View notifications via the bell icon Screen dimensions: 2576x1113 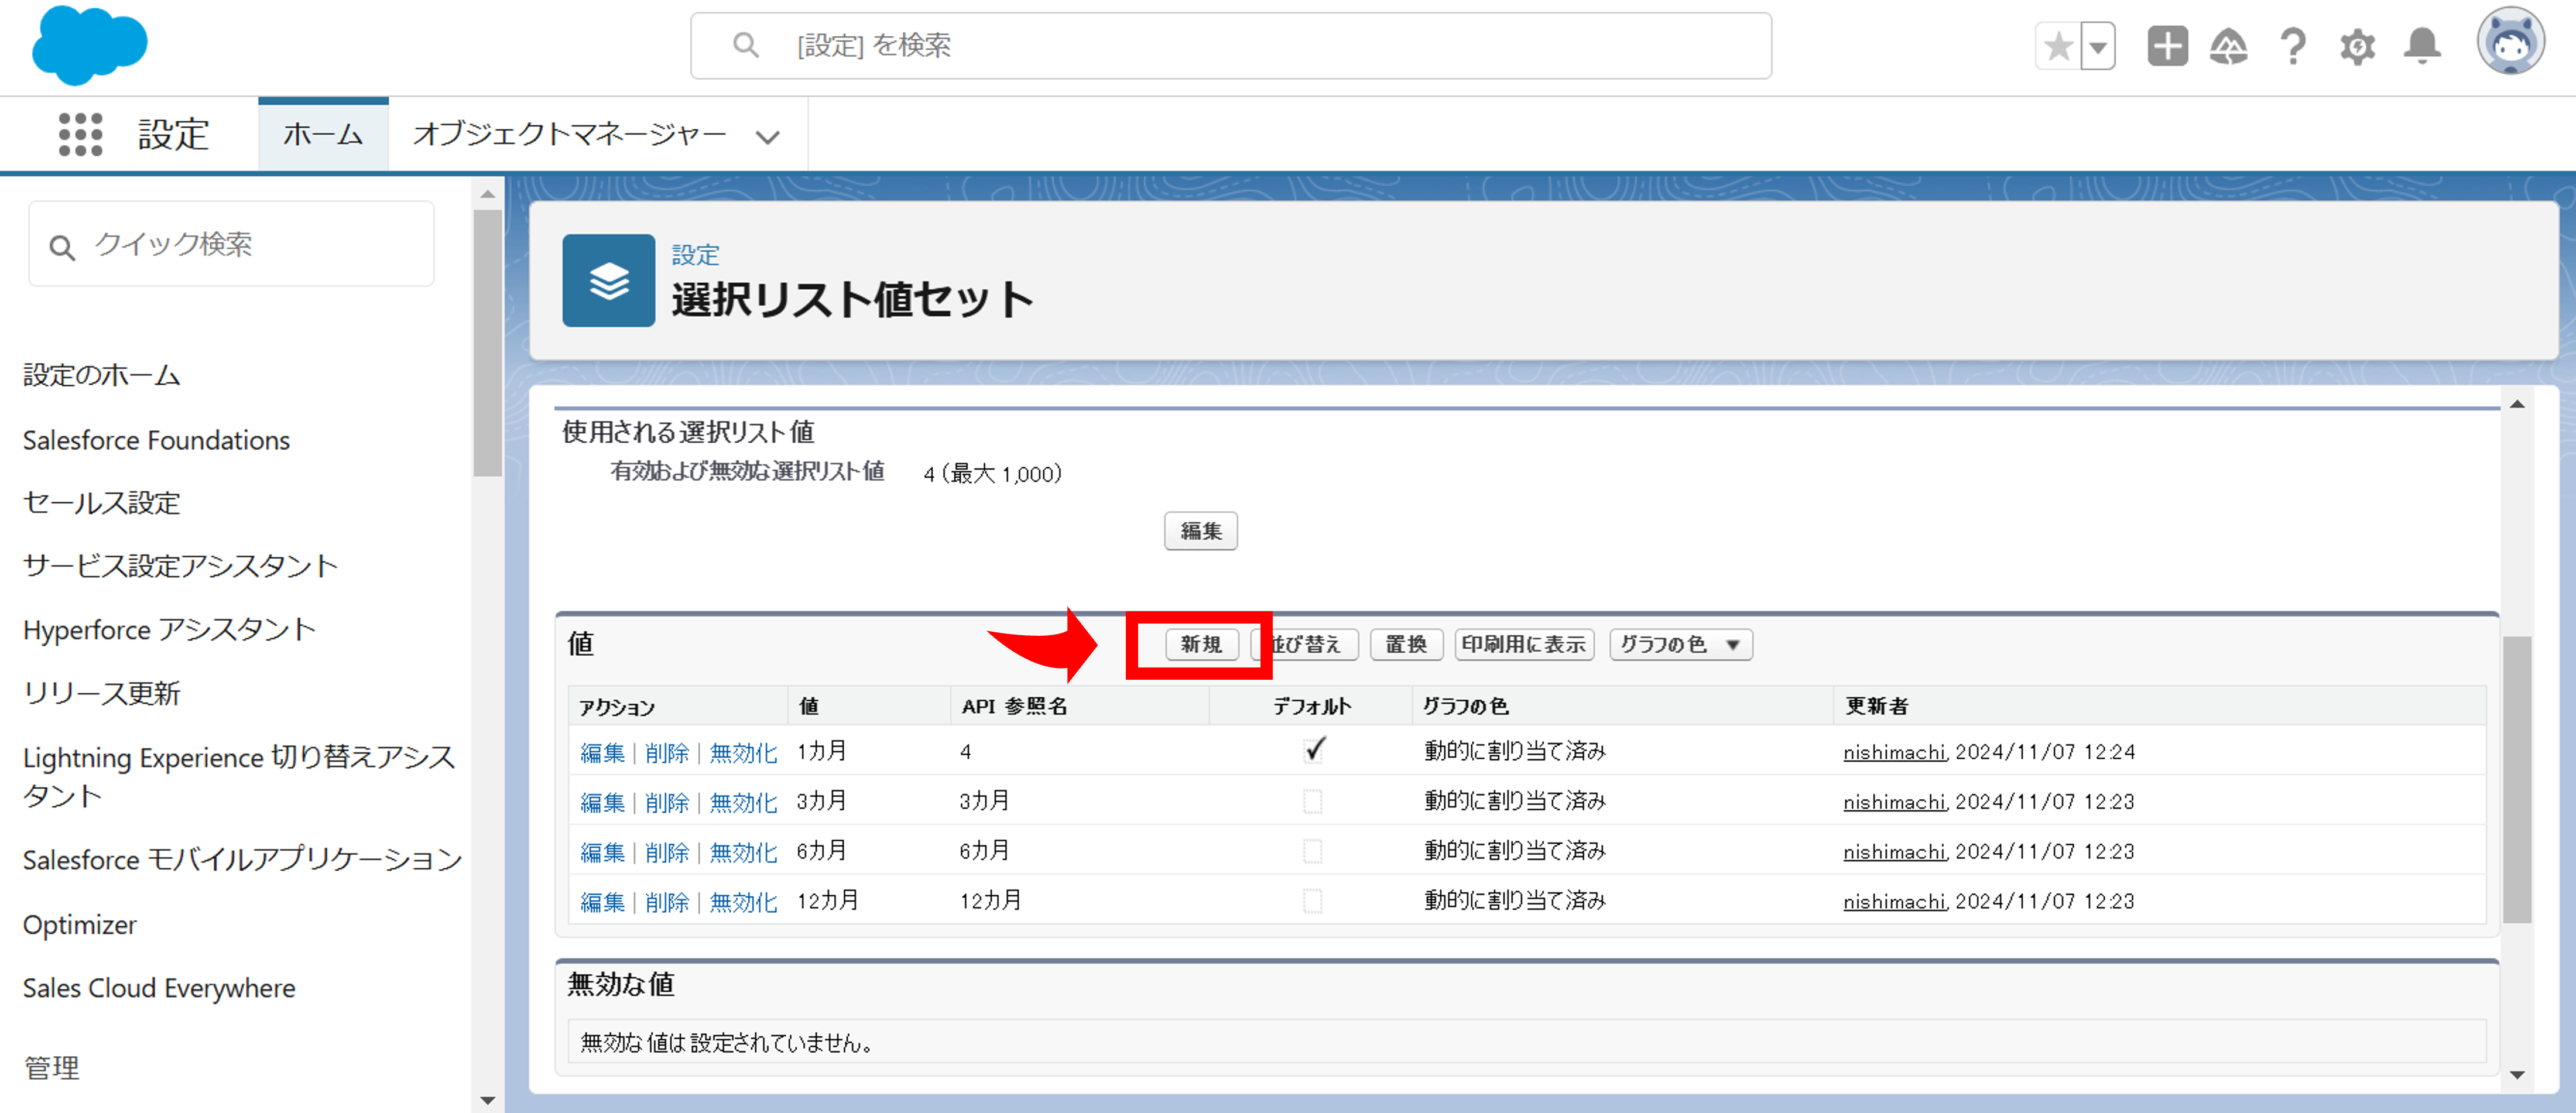coord(2421,45)
